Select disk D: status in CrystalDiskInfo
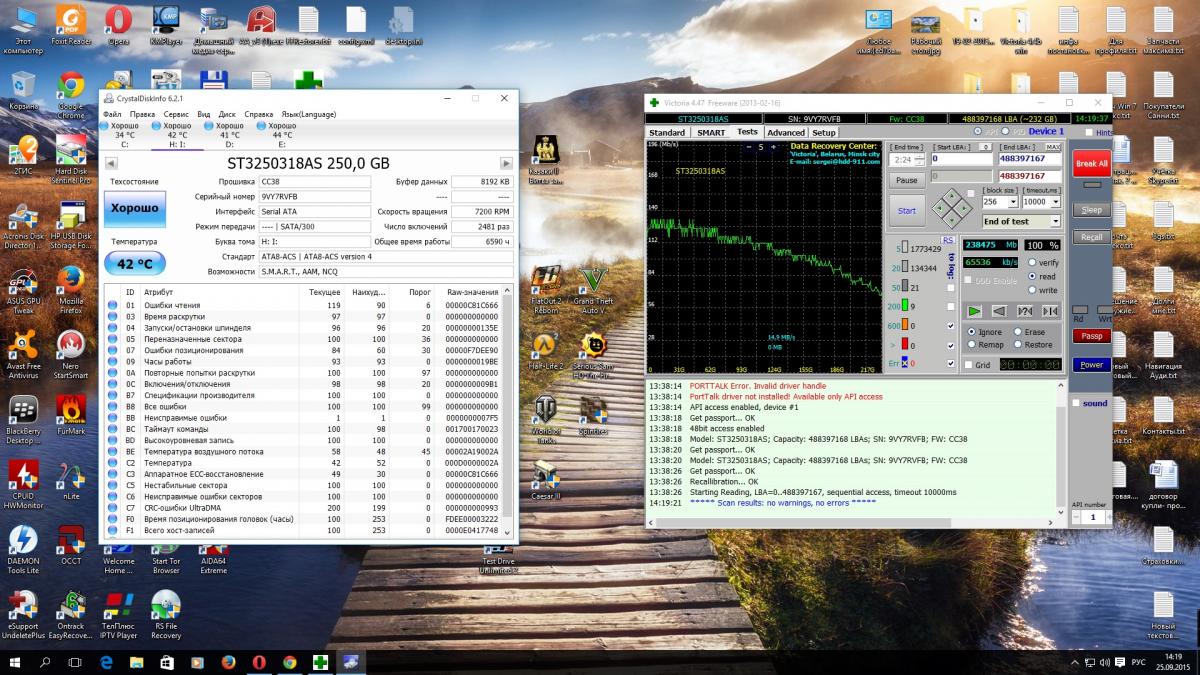This screenshot has width=1200, height=675. [x=230, y=135]
